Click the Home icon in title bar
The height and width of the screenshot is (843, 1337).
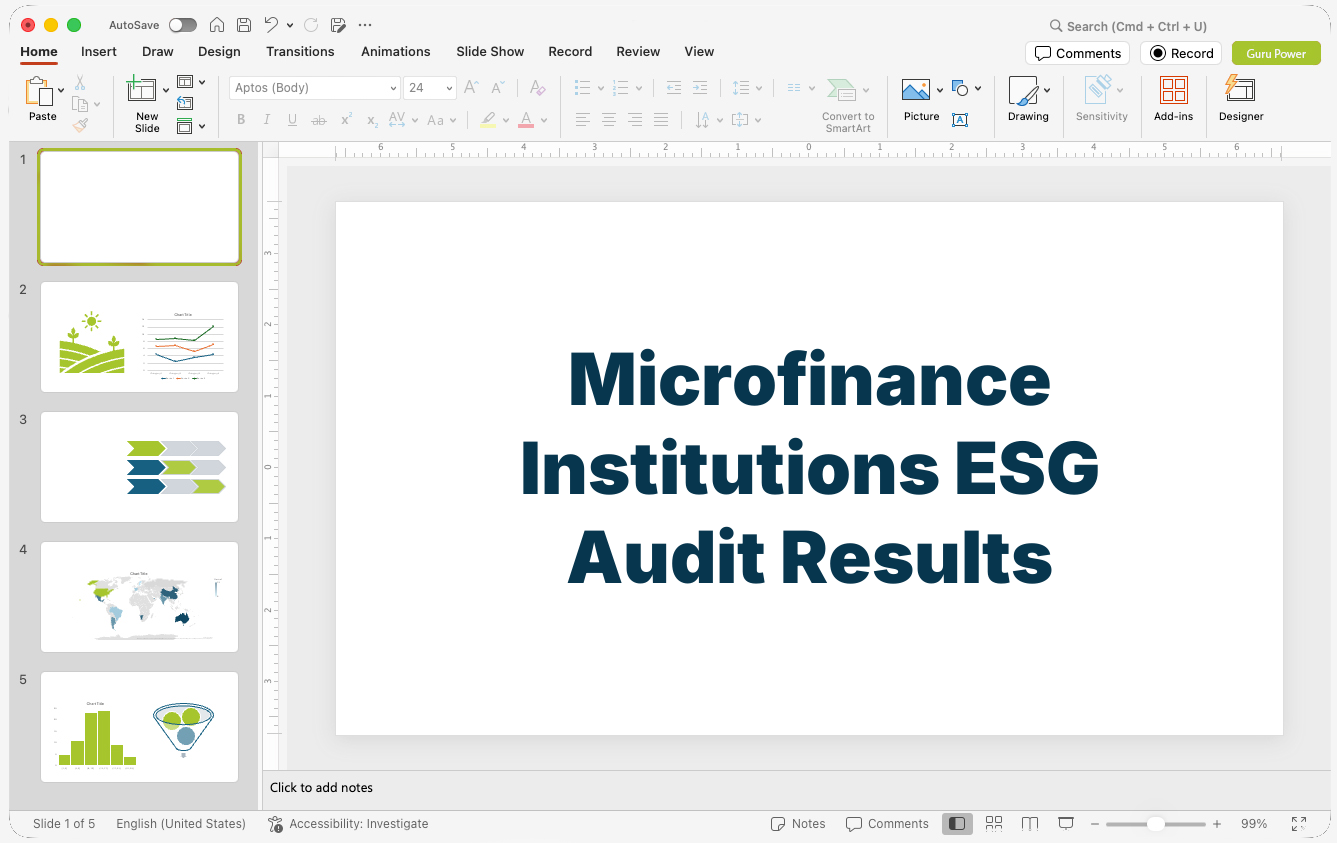(217, 25)
